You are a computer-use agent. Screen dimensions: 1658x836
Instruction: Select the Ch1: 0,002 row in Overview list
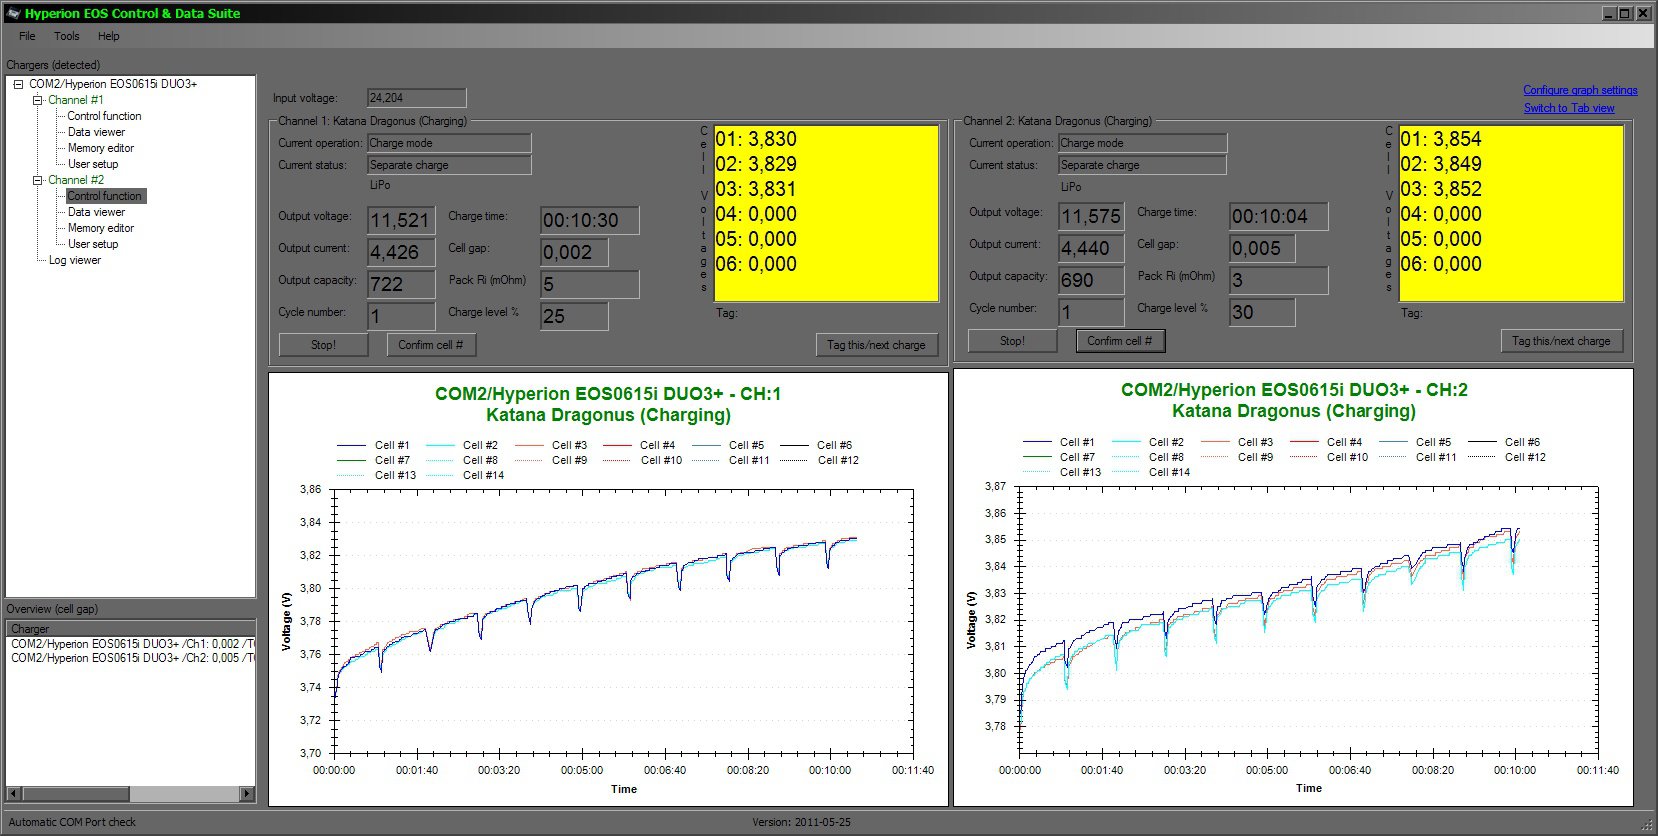point(131,644)
